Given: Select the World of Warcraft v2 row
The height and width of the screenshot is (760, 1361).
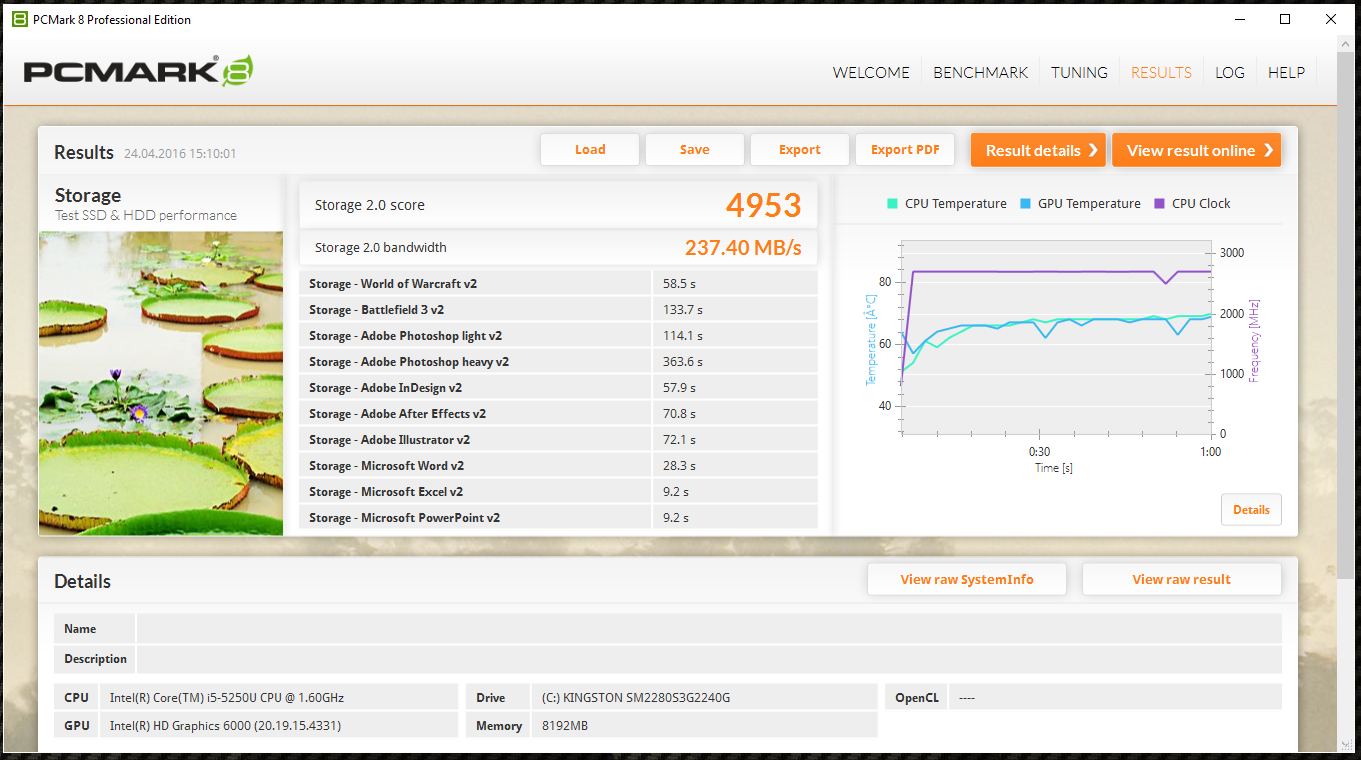Looking at the screenshot, I should point(558,284).
